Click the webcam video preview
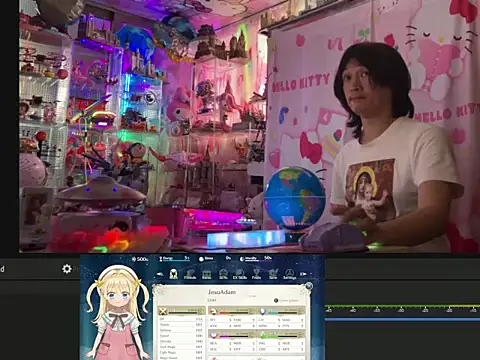This screenshot has height=360, width=480. [249, 126]
